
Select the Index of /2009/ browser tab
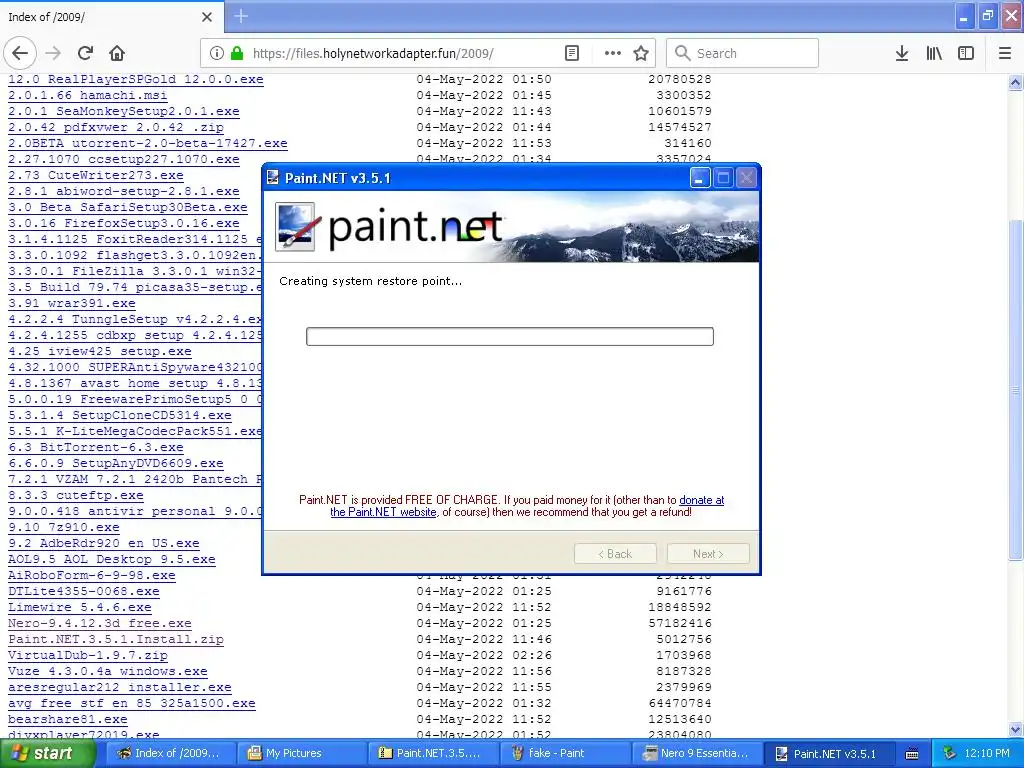coord(111,16)
